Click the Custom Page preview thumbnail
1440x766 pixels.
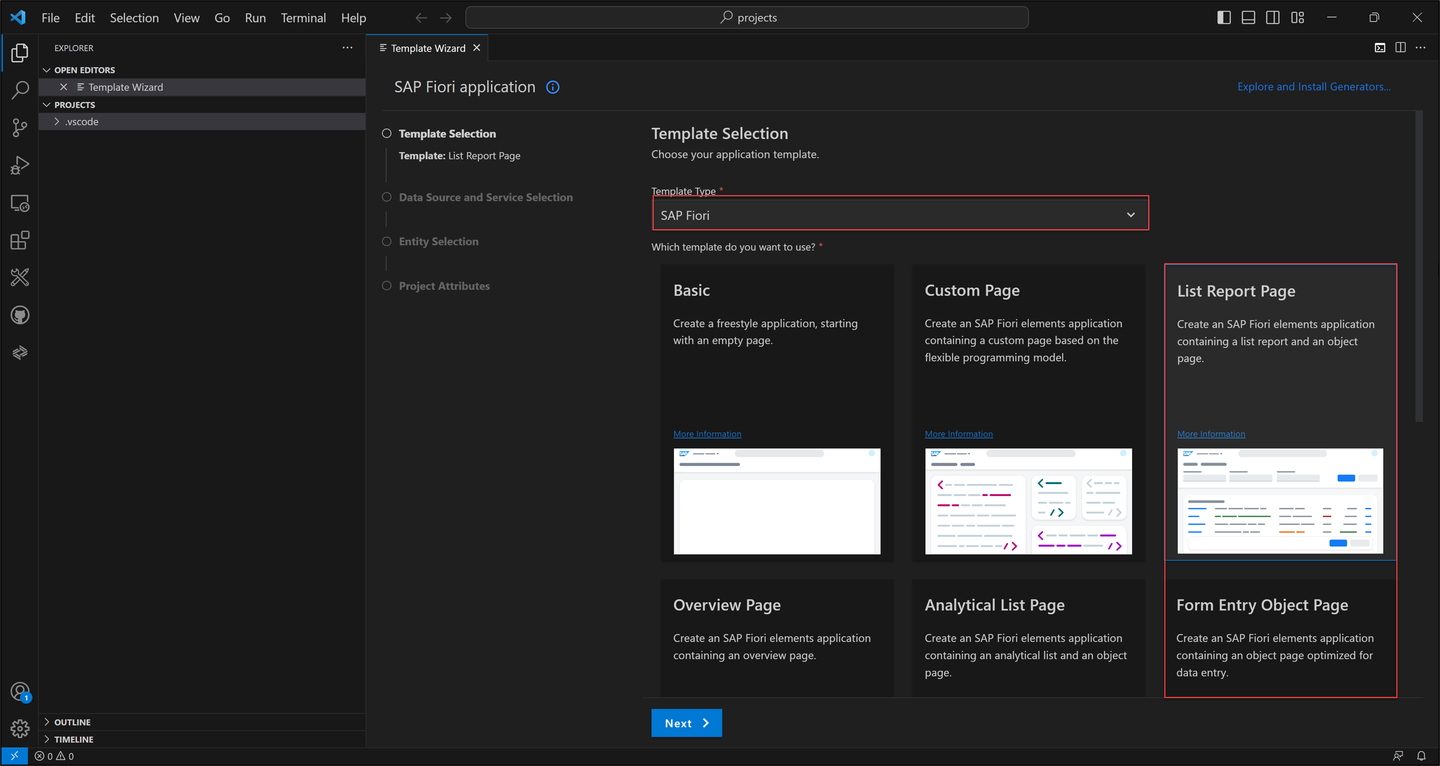click(1029, 501)
